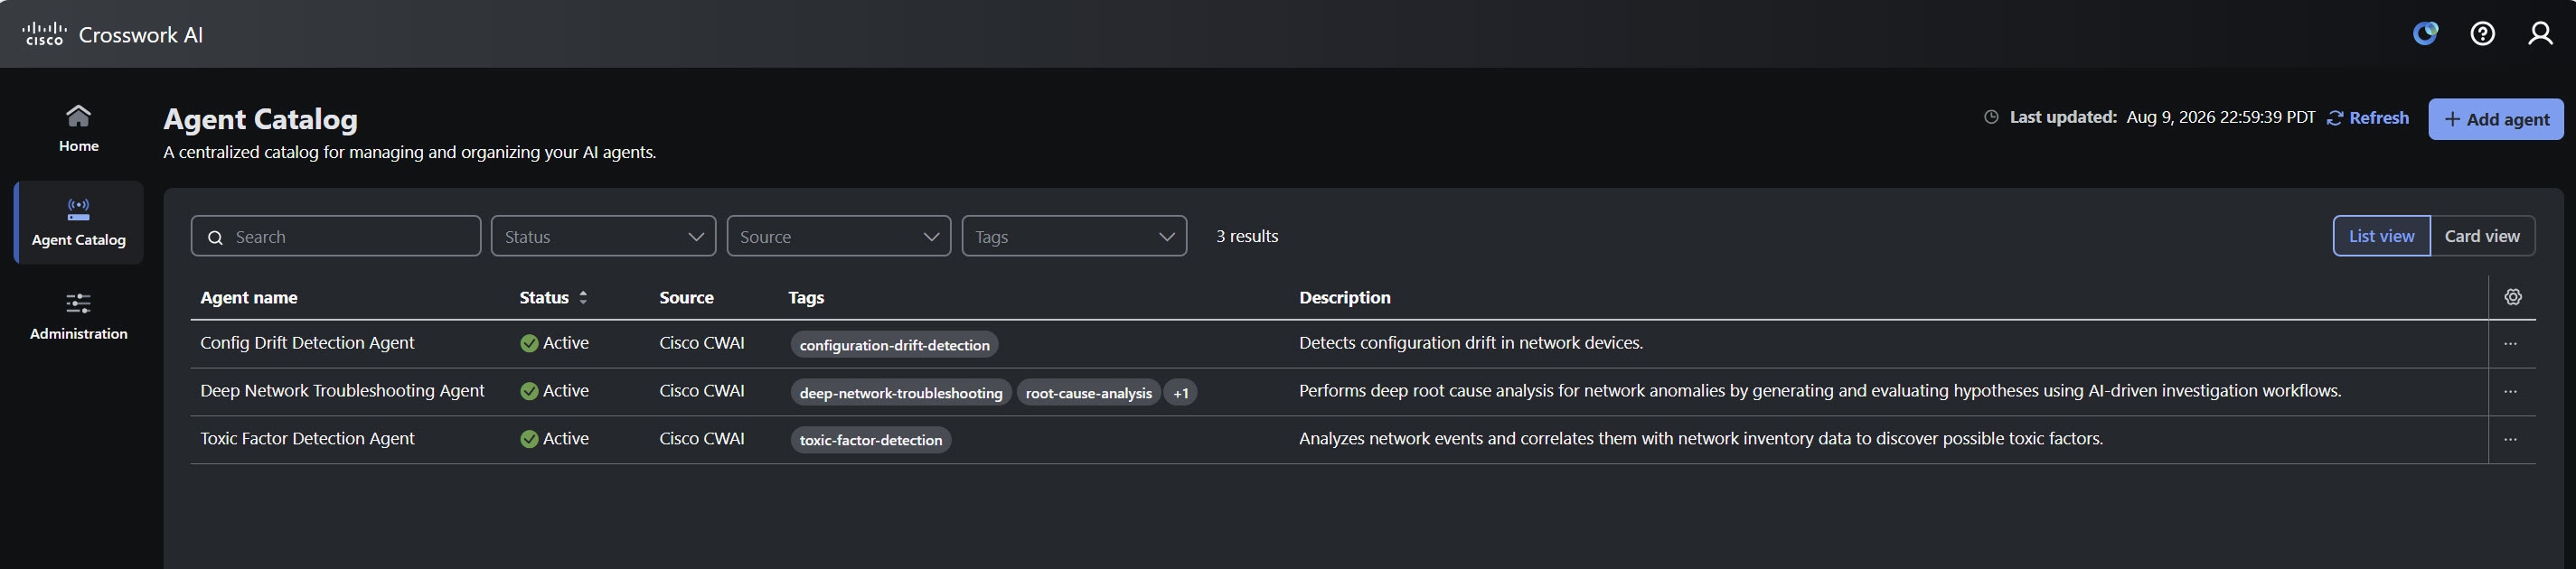The image size is (2576, 569).
Task: Open the AI assistant icon in header
Action: pyautogui.click(x=2425, y=34)
